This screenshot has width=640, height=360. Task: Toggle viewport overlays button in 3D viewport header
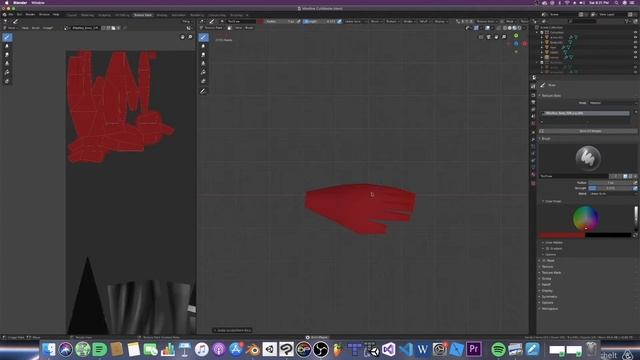(x=487, y=28)
